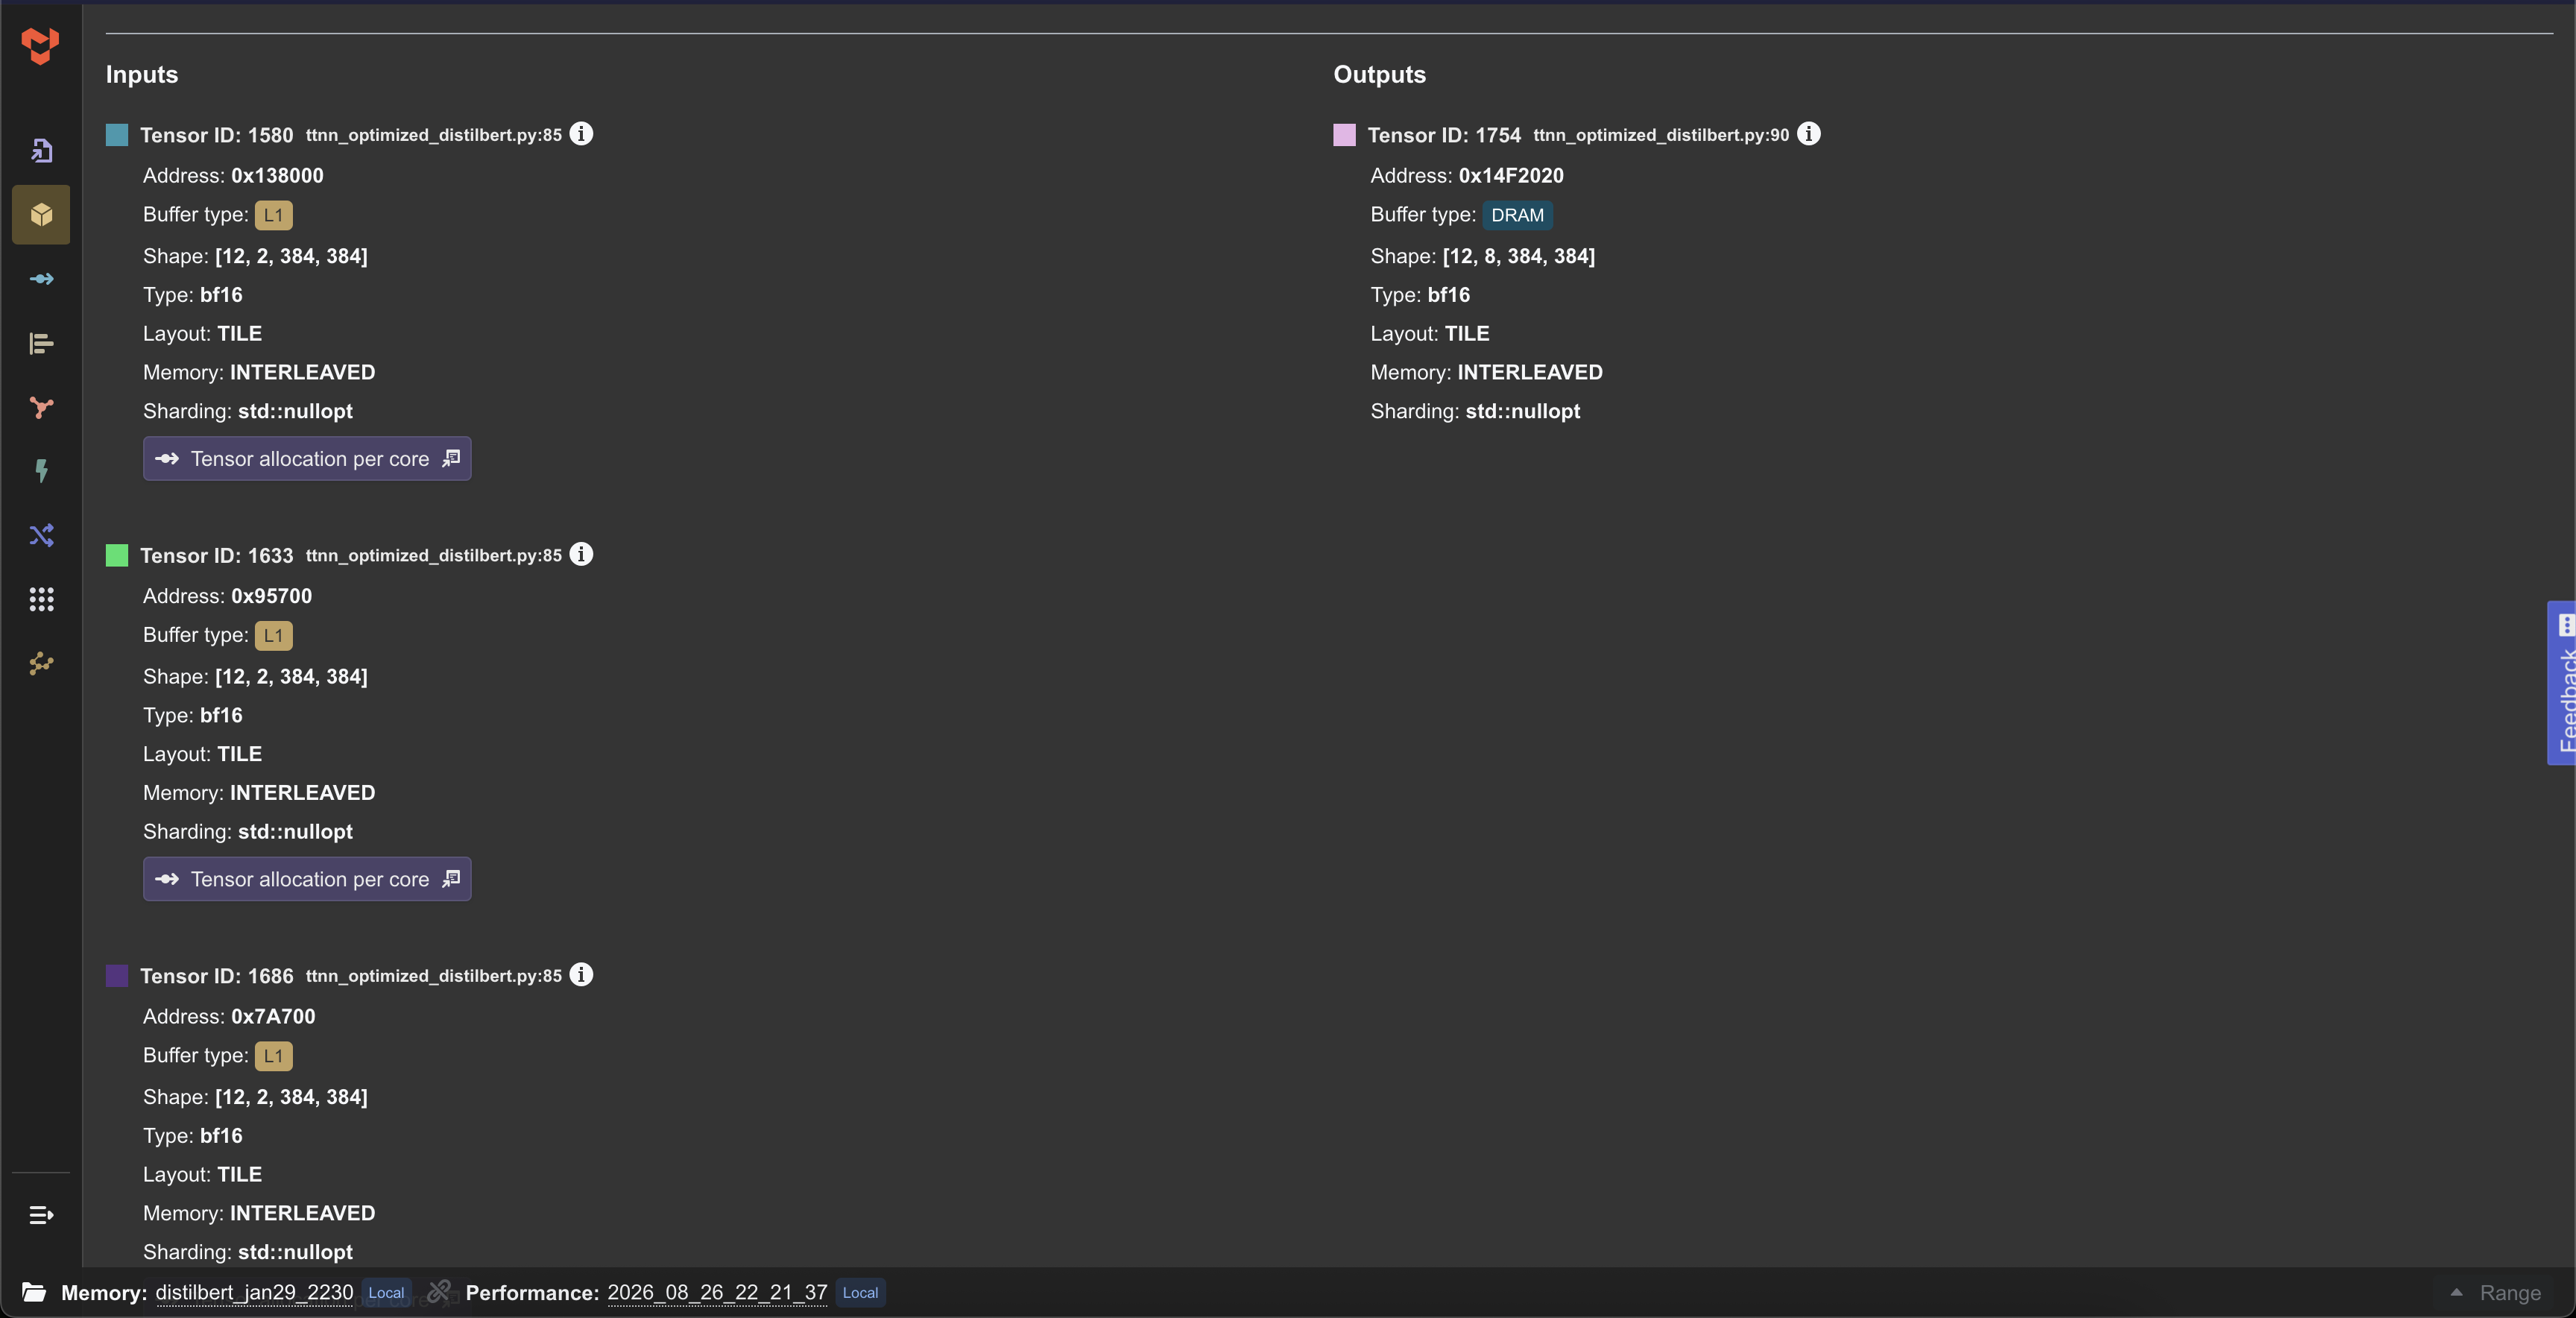The width and height of the screenshot is (2576, 1318).
Task: Click the Tensor ID: 1754 heading
Action: point(1444,135)
